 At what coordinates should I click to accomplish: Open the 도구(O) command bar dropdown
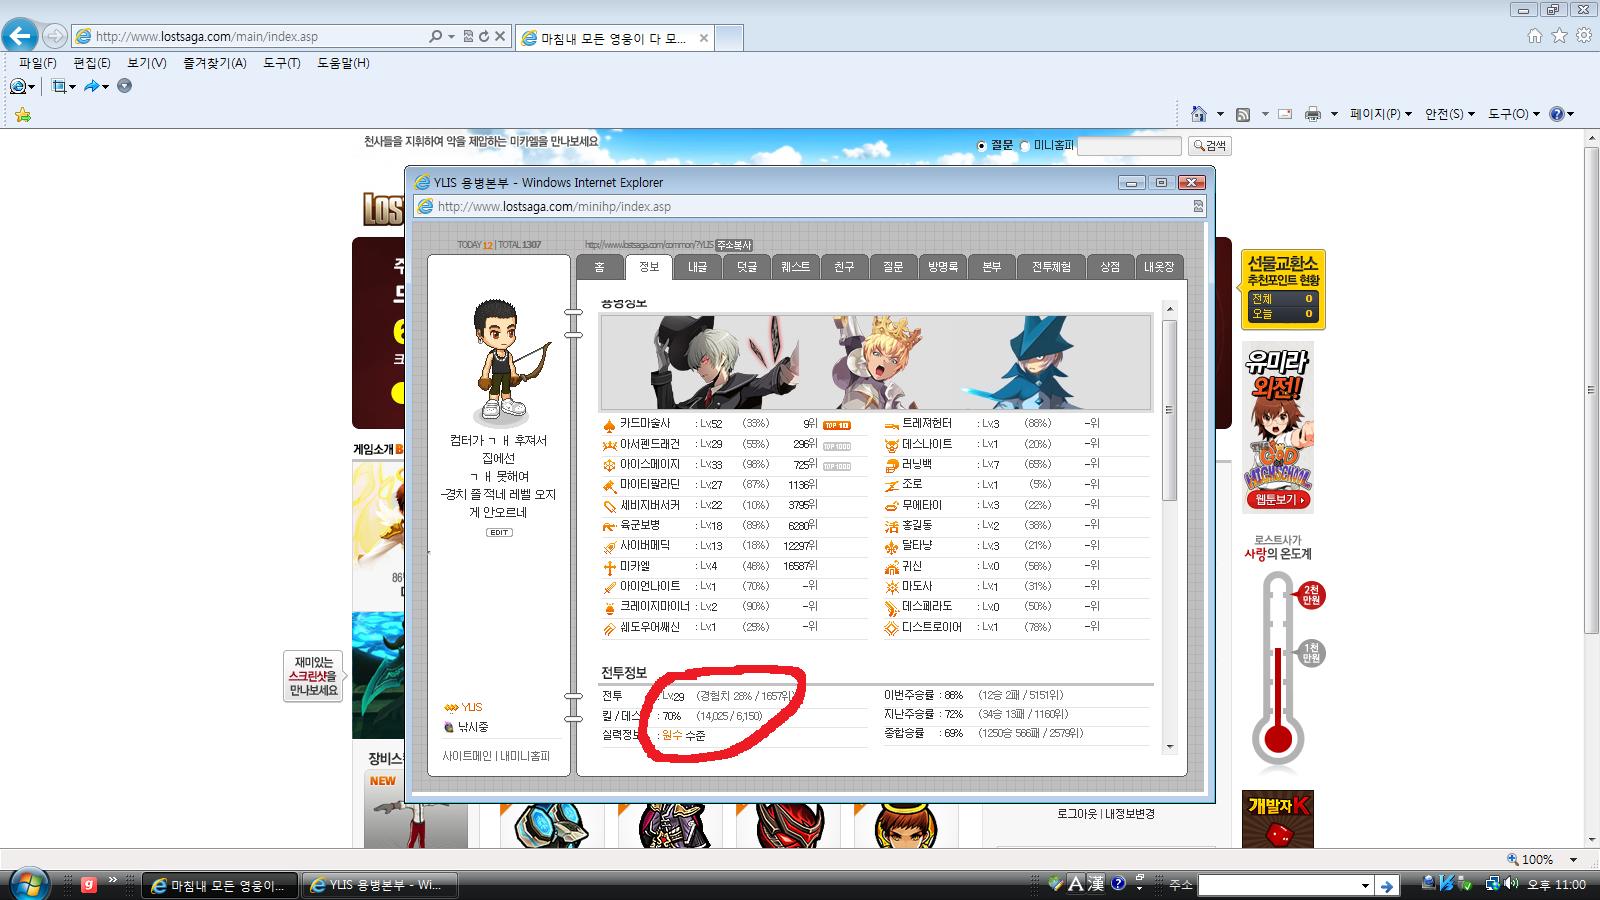(x=1513, y=114)
